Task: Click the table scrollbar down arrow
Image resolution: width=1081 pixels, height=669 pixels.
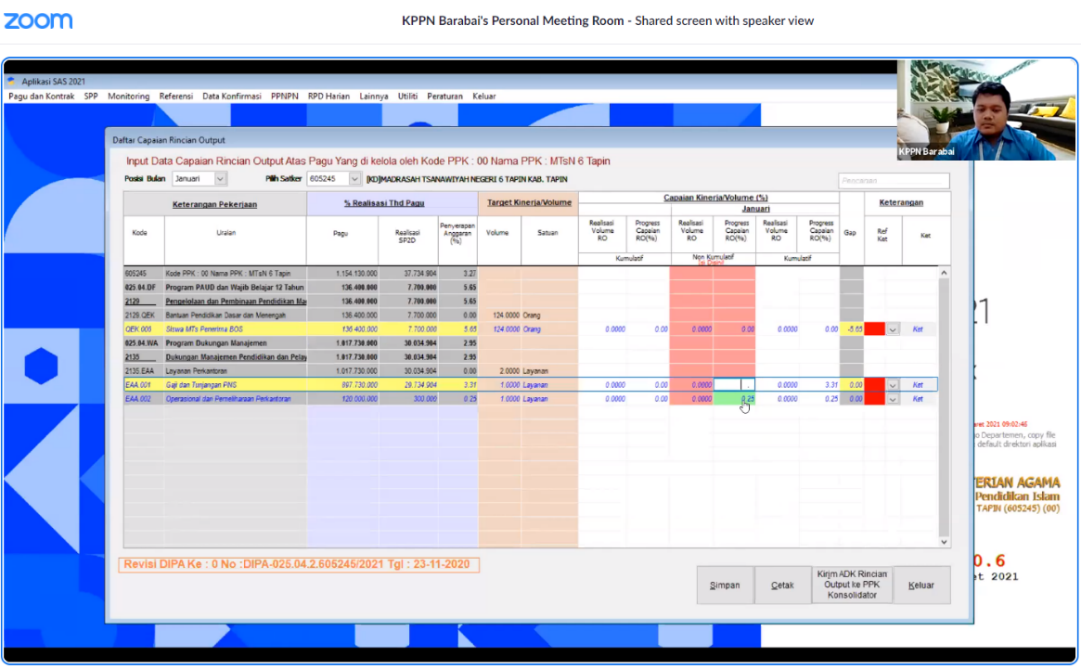Action: [x=944, y=541]
